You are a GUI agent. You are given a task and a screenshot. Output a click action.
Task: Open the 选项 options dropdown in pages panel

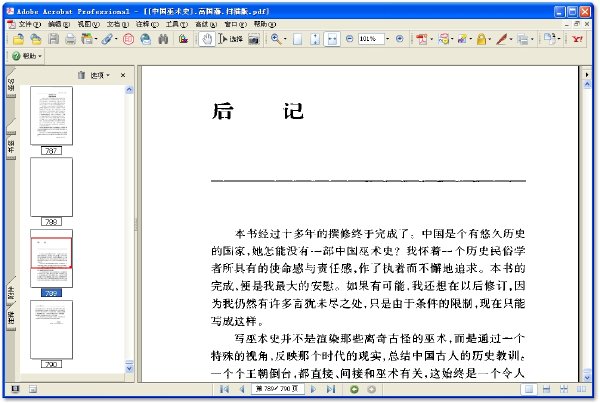pos(100,75)
